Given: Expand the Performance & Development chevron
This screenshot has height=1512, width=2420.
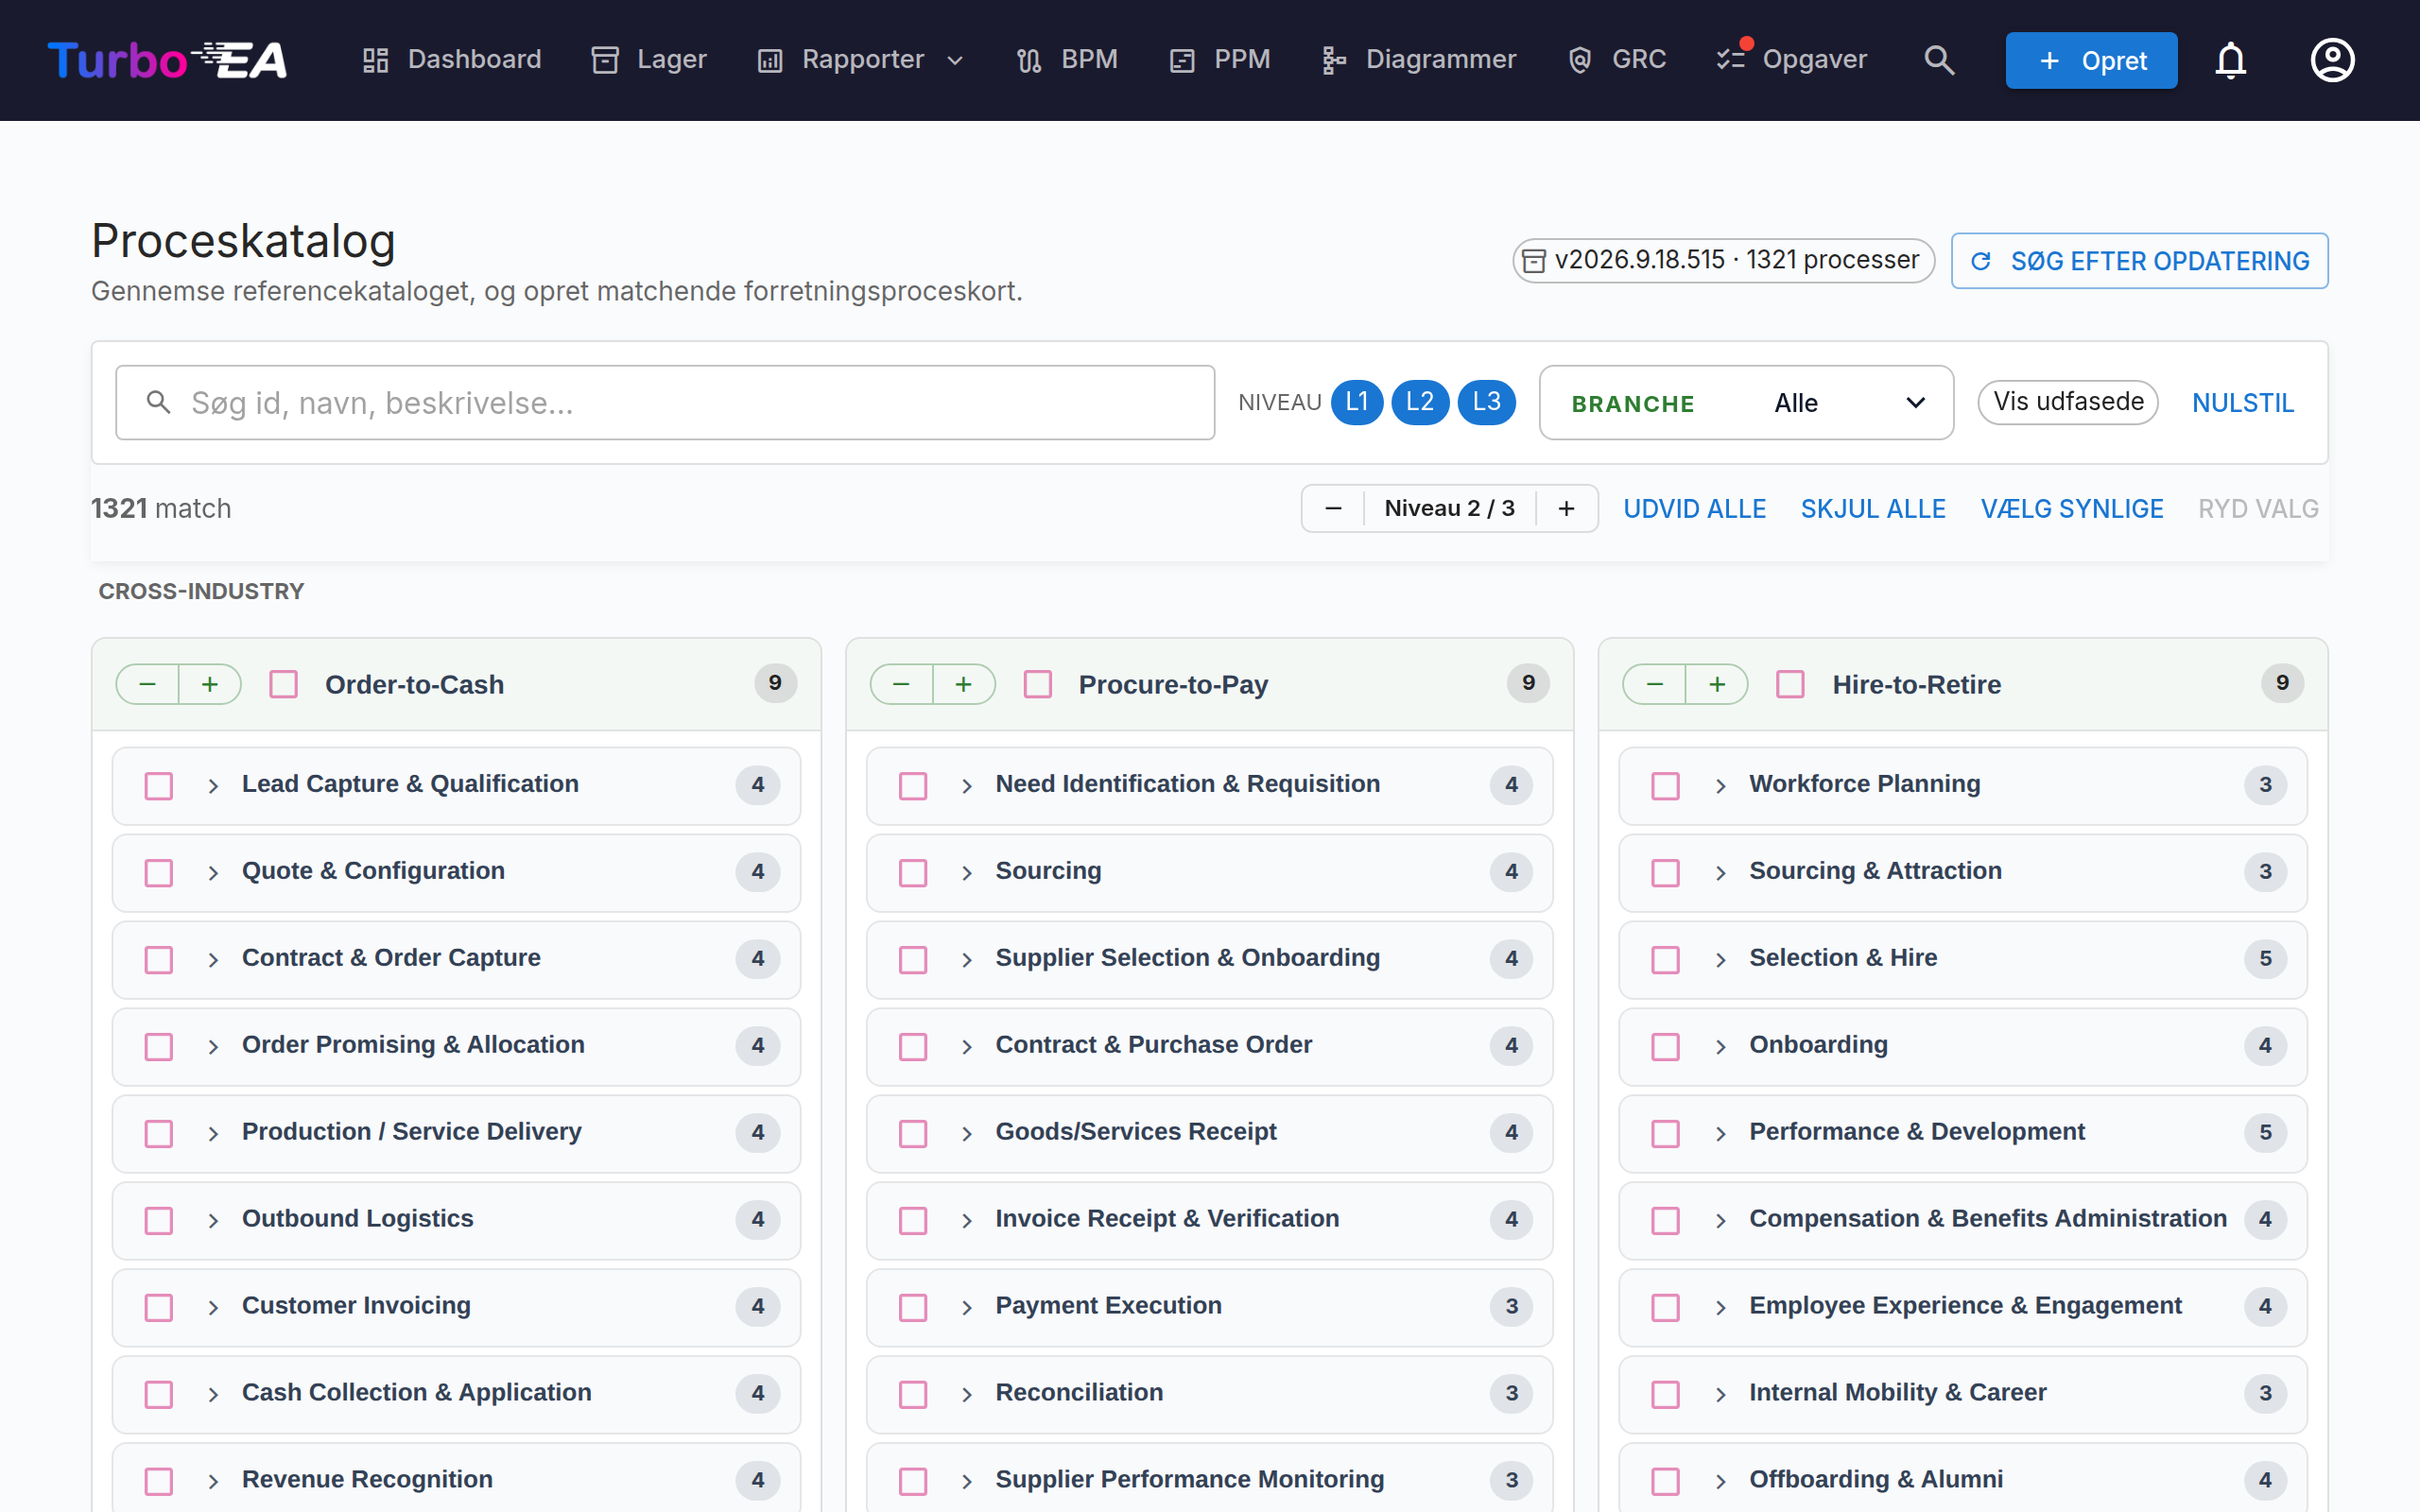Looking at the screenshot, I should tap(1720, 1133).
